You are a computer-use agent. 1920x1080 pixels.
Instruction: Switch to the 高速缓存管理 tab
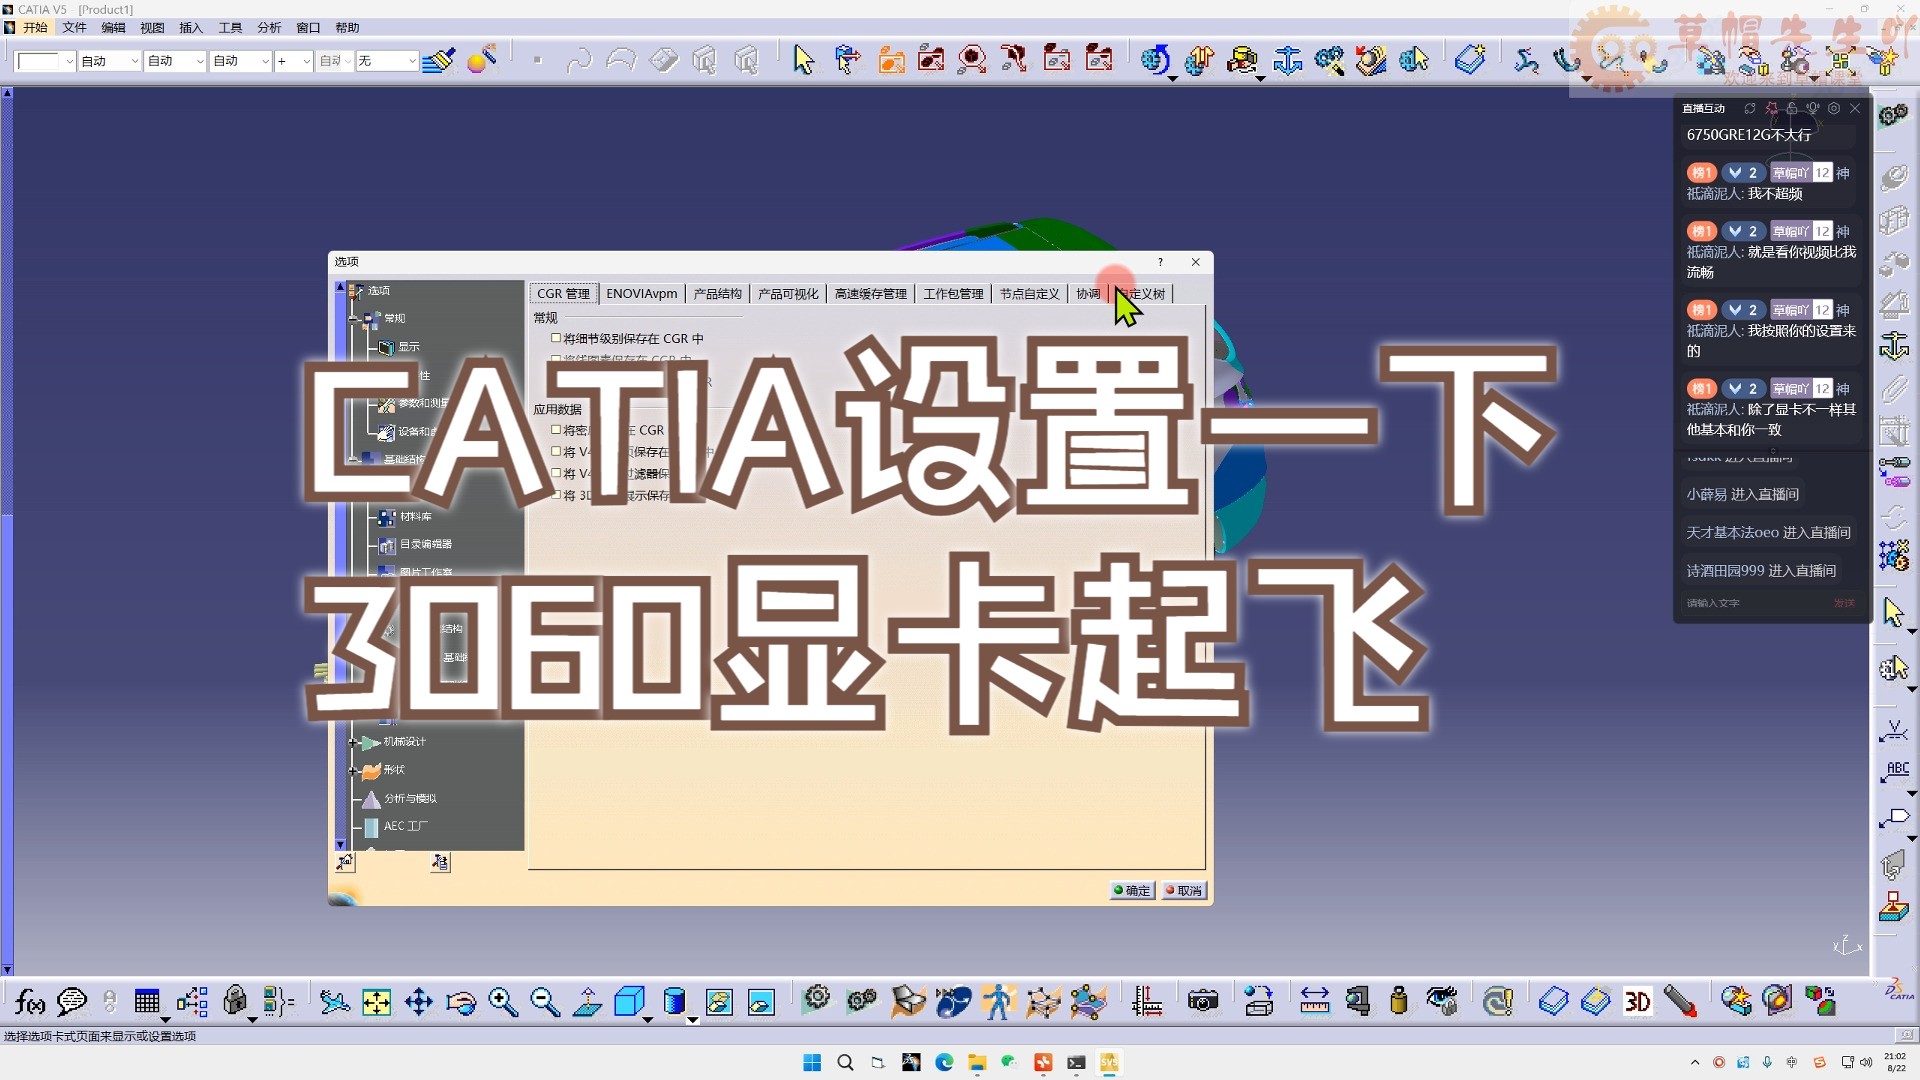870,293
